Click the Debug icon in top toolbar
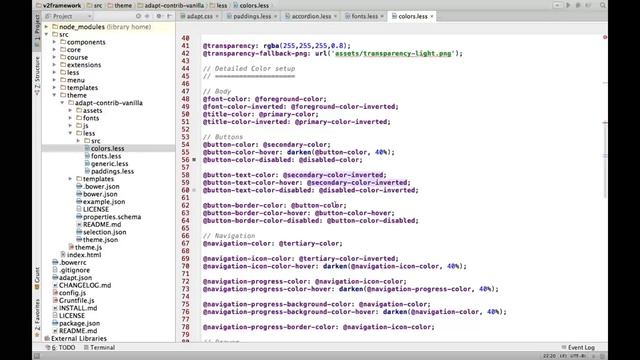Screen dimensions: 640x360 tap(578, 5)
